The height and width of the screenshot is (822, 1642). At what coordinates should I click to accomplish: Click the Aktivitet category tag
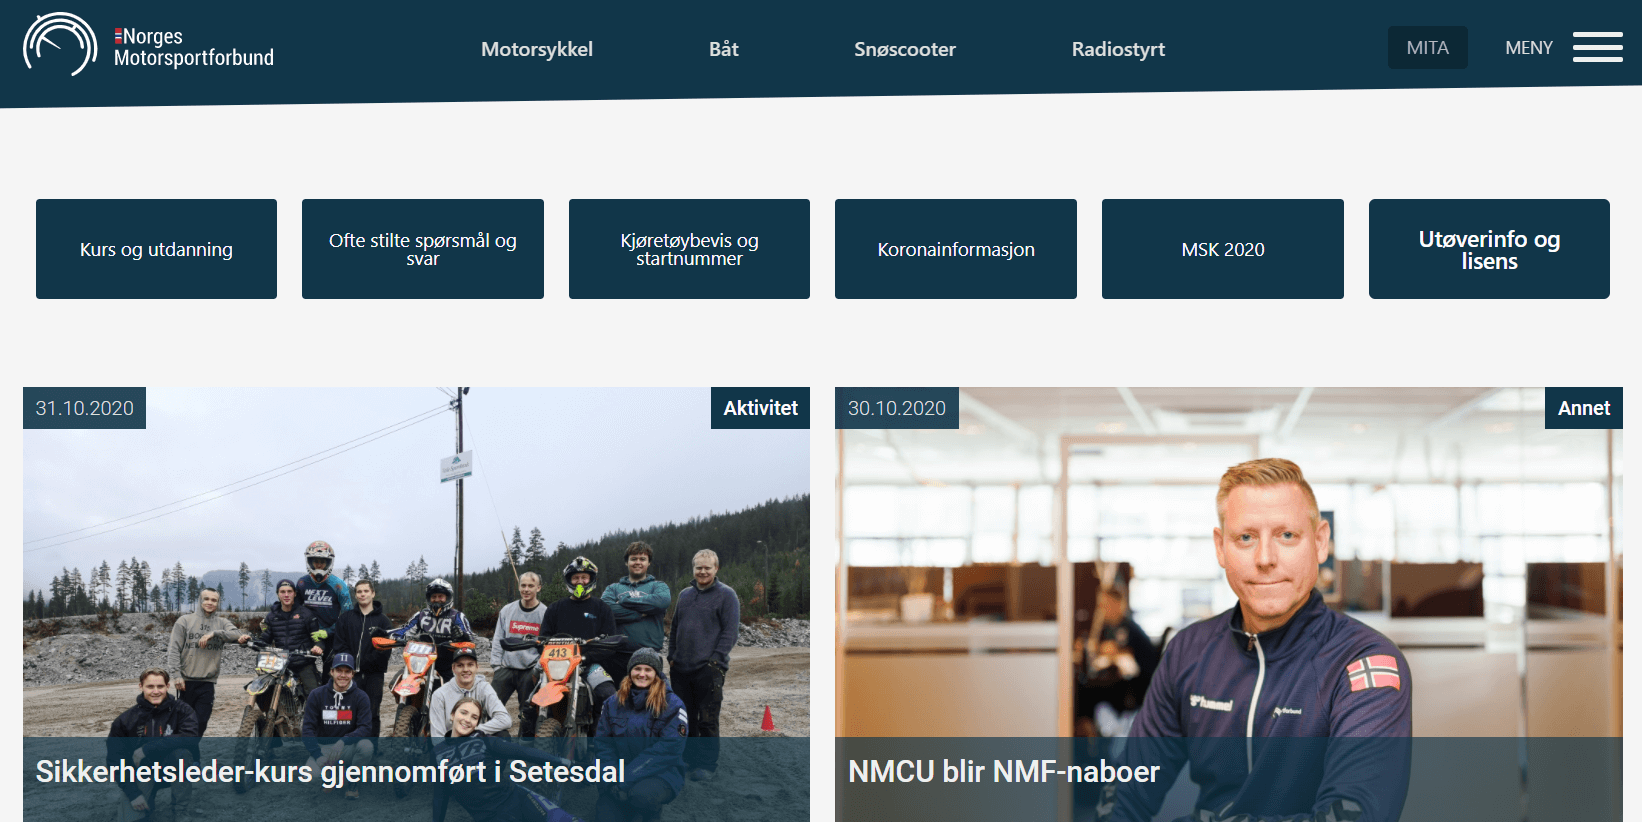[x=760, y=408]
